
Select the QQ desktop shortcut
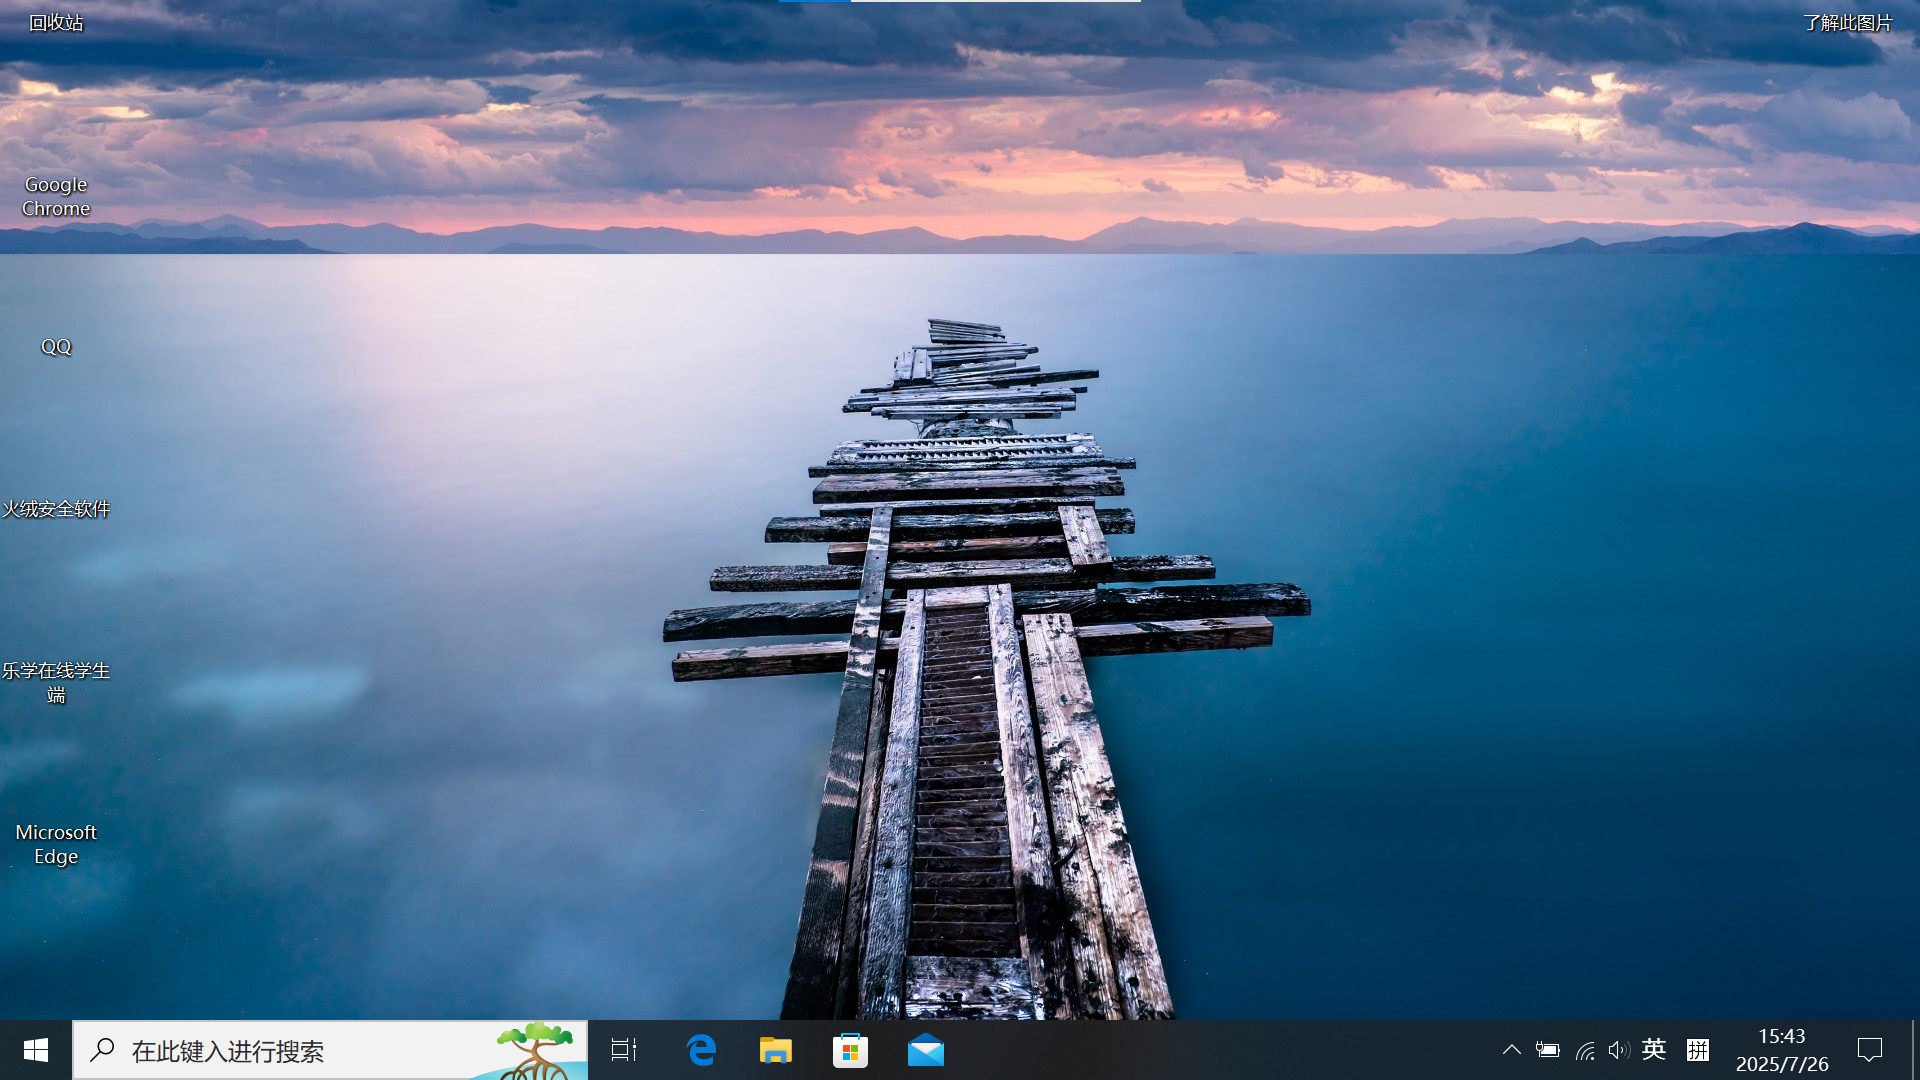point(56,346)
